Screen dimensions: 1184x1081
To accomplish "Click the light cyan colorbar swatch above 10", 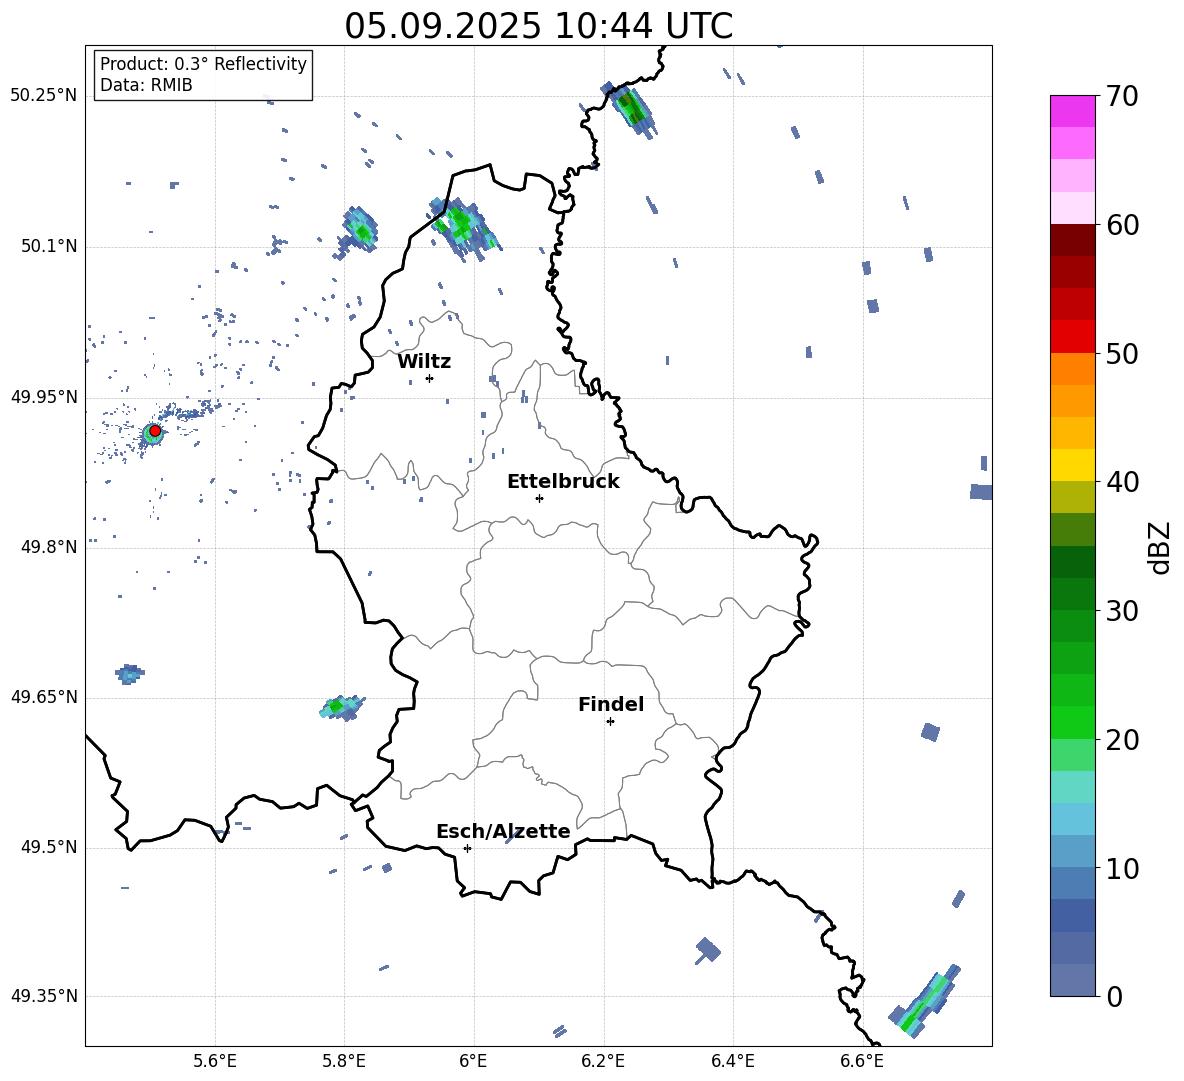I will (1073, 852).
